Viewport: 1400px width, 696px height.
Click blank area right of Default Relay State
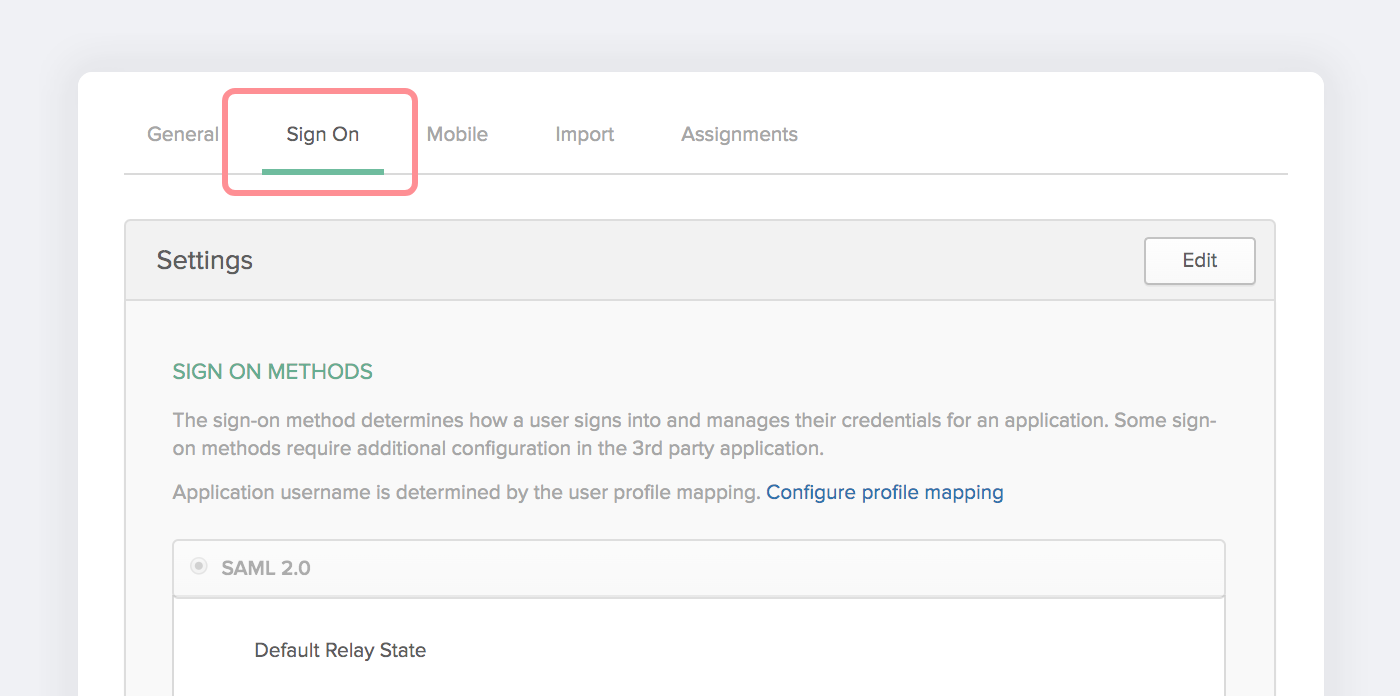coord(800,650)
